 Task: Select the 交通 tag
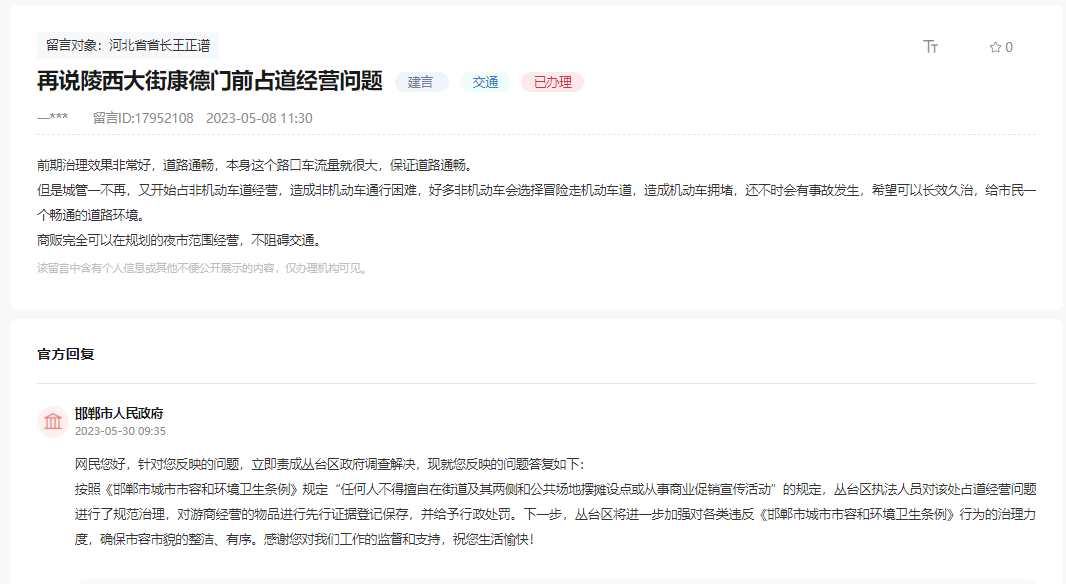click(x=485, y=82)
